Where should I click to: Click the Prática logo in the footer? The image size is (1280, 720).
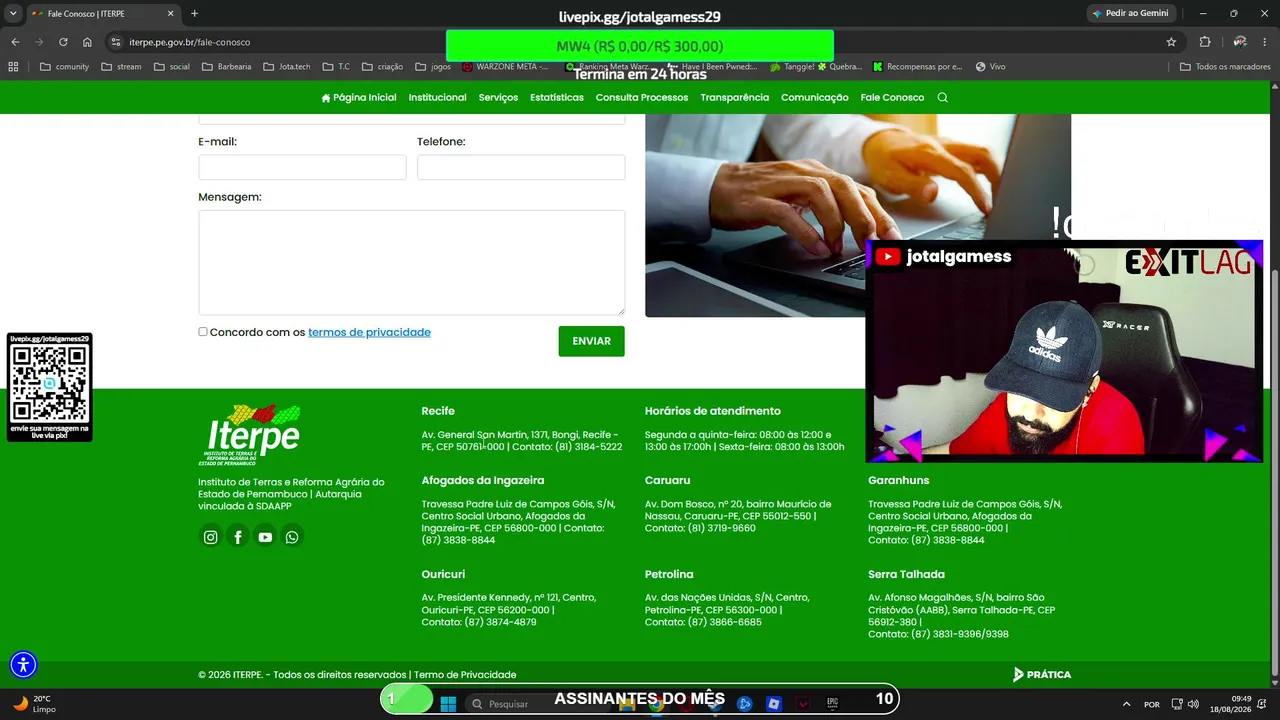point(1042,675)
